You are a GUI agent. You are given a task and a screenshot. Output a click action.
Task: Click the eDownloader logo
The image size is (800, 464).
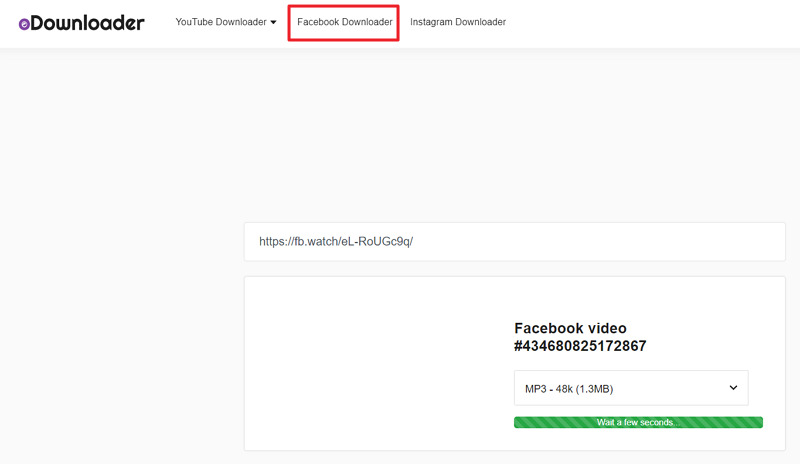click(x=82, y=23)
